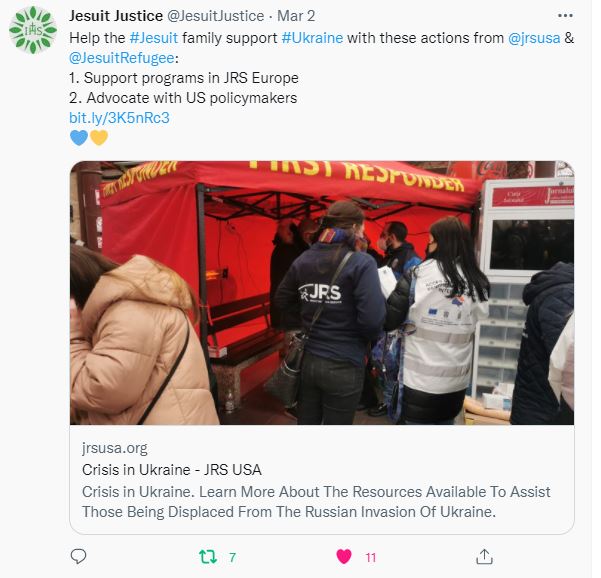Screen dimensions: 601x578
Task: Open the #Jesuit hashtag link
Action: point(154,38)
